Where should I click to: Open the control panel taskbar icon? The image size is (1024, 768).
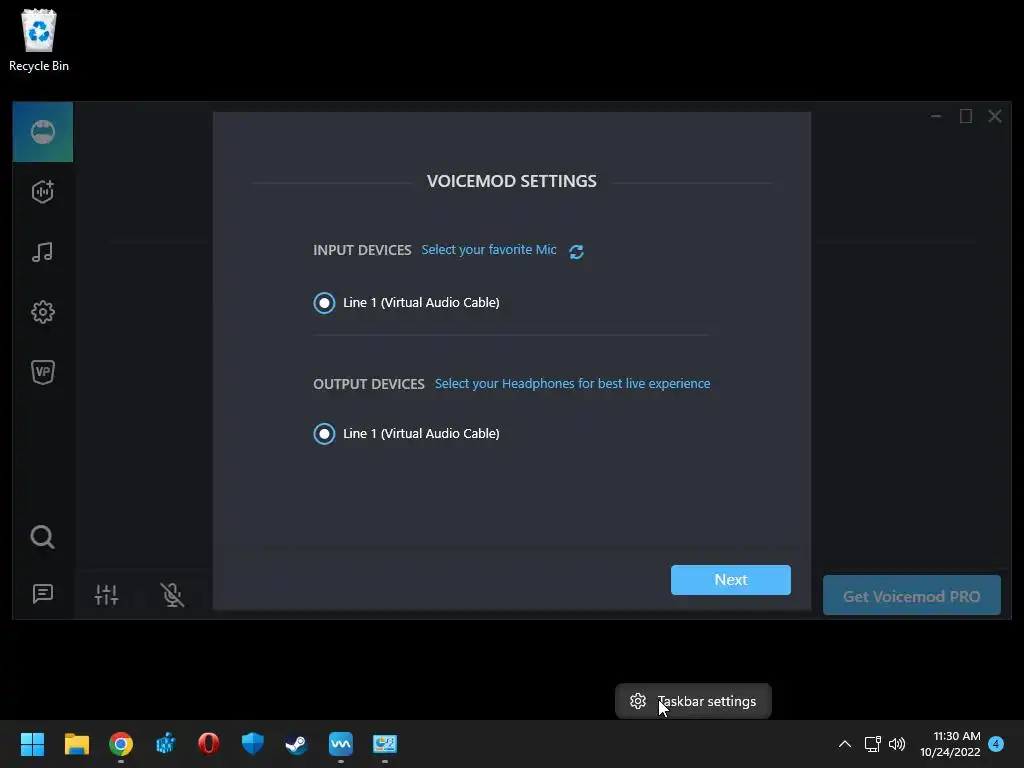point(385,744)
